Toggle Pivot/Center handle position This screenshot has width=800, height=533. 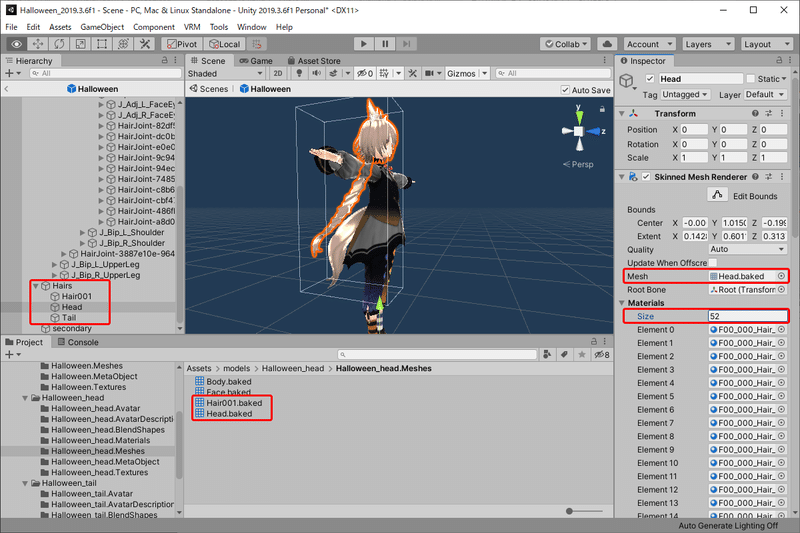tap(182, 44)
